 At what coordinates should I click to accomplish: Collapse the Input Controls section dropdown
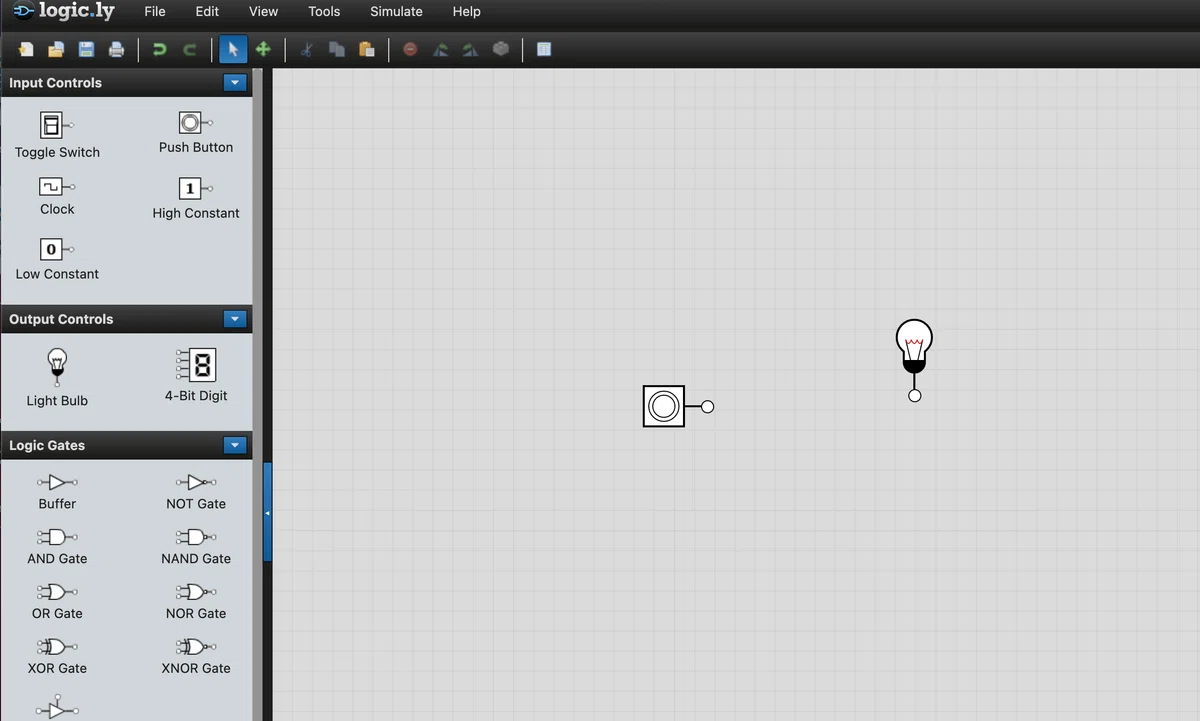235,83
